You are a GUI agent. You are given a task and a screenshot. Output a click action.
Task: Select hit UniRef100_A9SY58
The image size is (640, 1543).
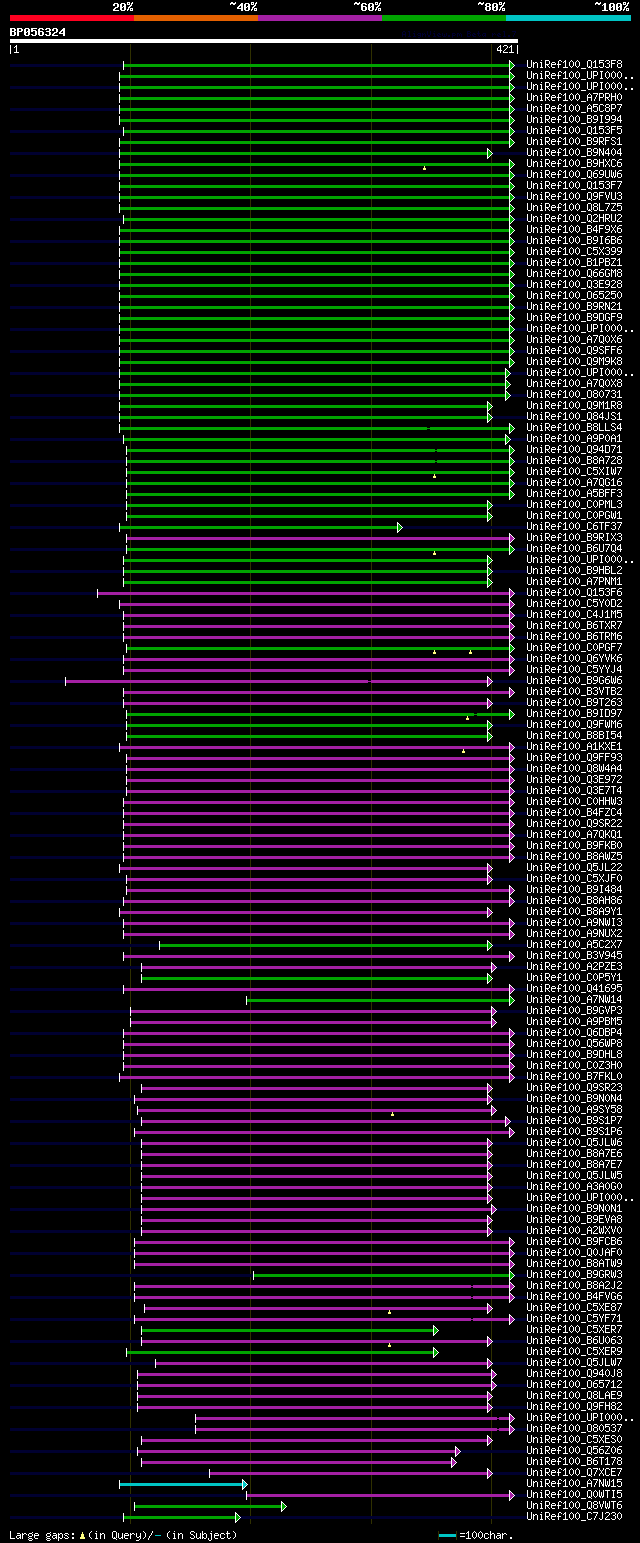click(x=574, y=1110)
